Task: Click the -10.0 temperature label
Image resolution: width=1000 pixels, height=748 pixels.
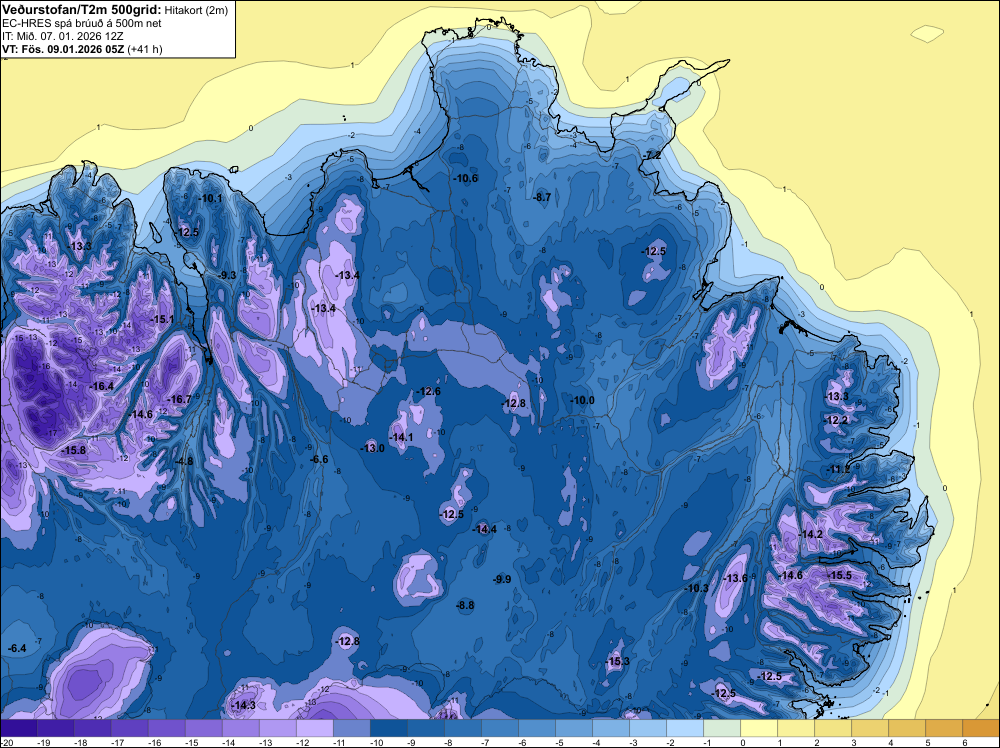Action: pyautogui.click(x=582, y=400)
